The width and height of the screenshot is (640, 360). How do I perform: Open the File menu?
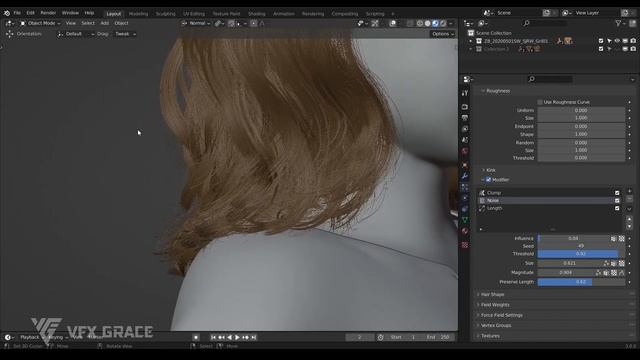(x=17, y=13)
